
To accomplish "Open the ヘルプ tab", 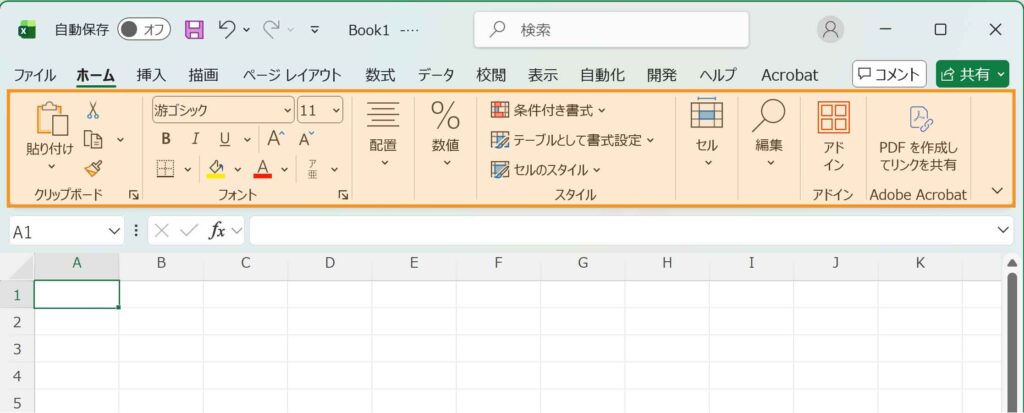I will [718, 75].
